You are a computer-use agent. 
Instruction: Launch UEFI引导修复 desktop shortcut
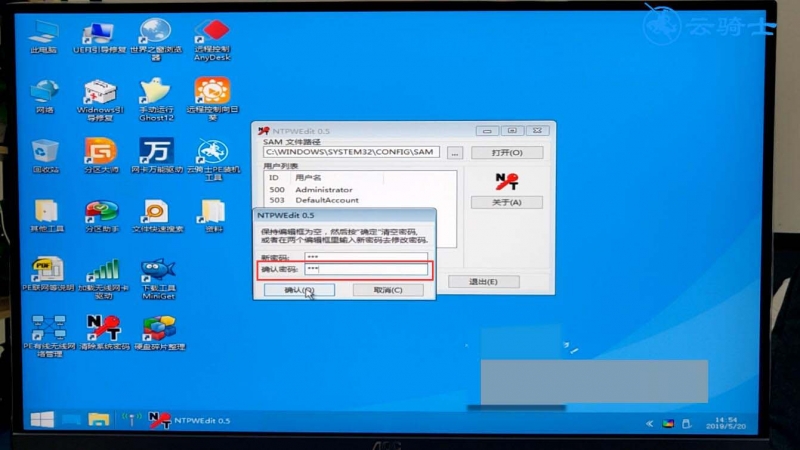pos(99,37)
